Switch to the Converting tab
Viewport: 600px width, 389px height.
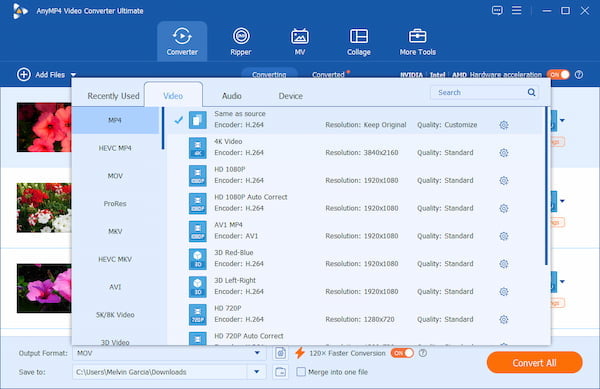(269, 74)
